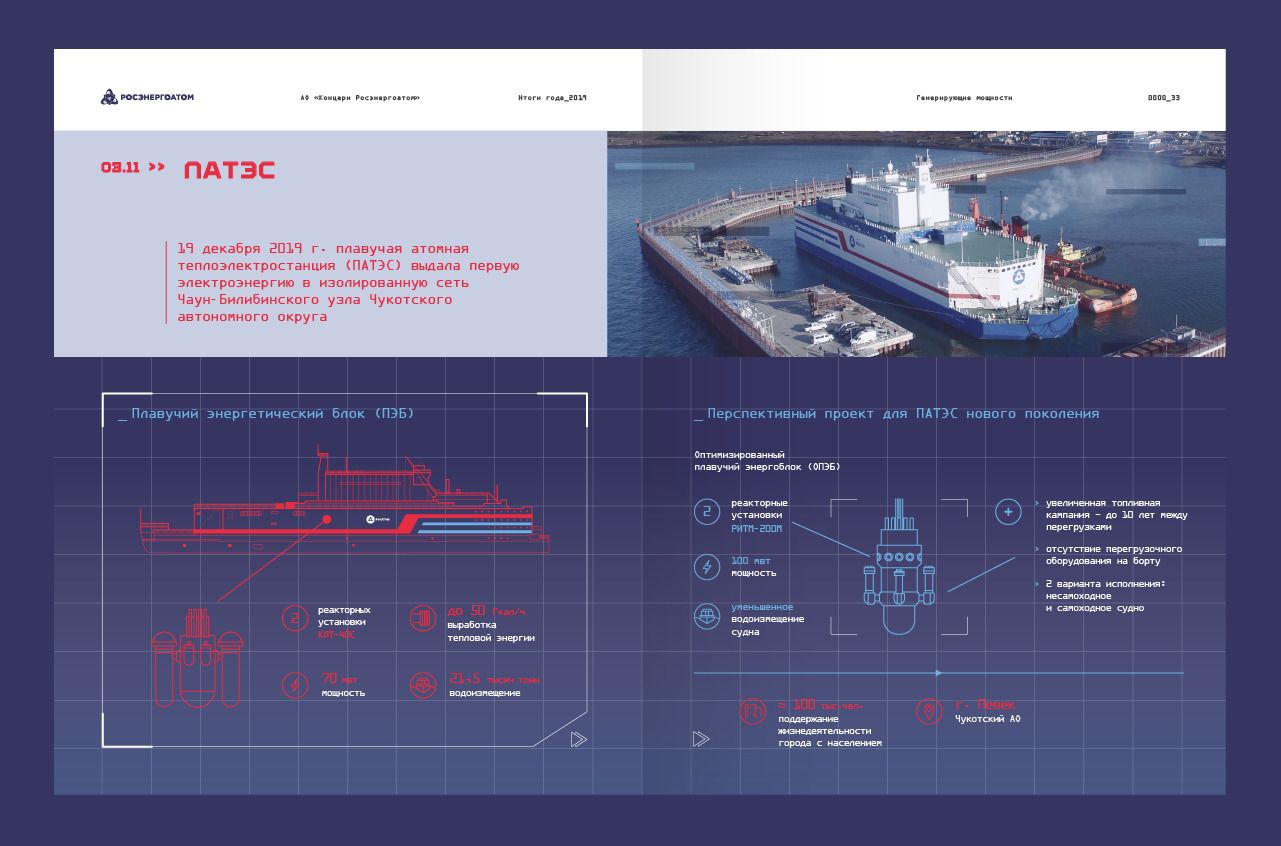This screenshot has width=1281, height=846.
Task: Select the ПАТЭС heading
Action: click(229, 171)
